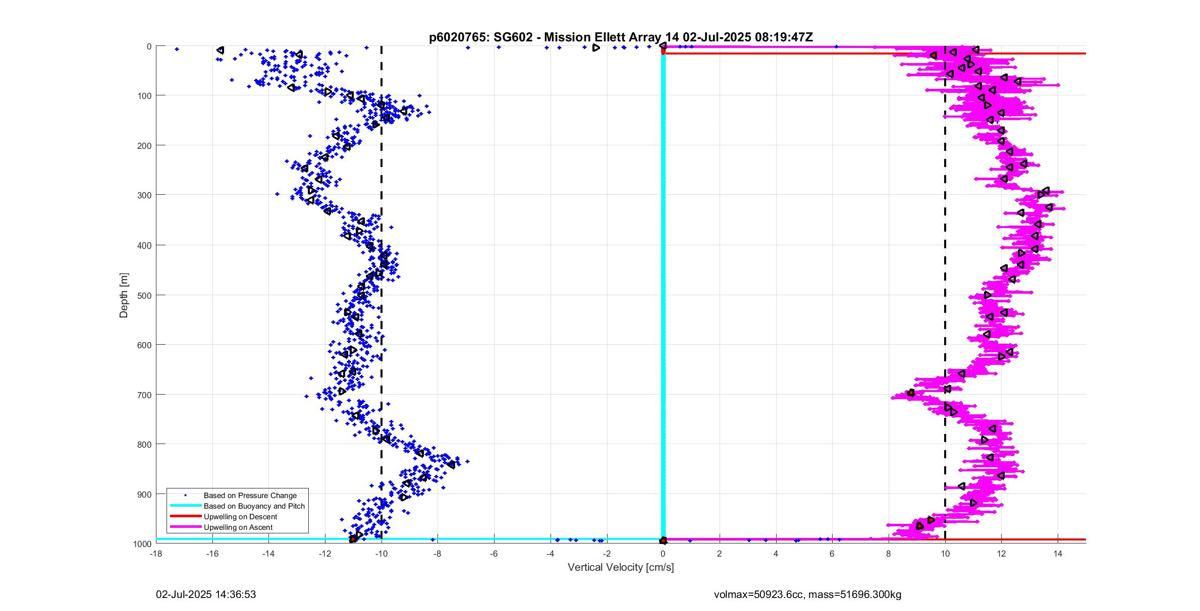This screenshot has height=611, width=1200.
Task: Click the x-axis tick label -10
Action: 381,552
